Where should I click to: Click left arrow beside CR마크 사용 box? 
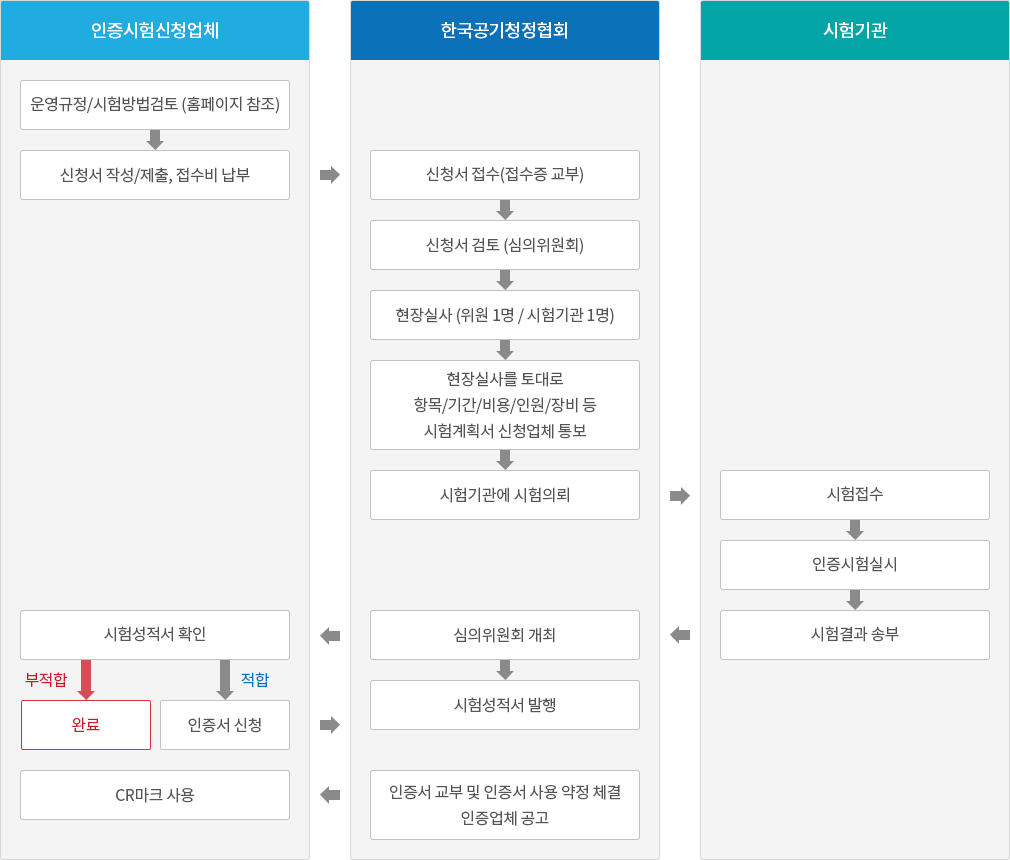(x=330, y=795)
